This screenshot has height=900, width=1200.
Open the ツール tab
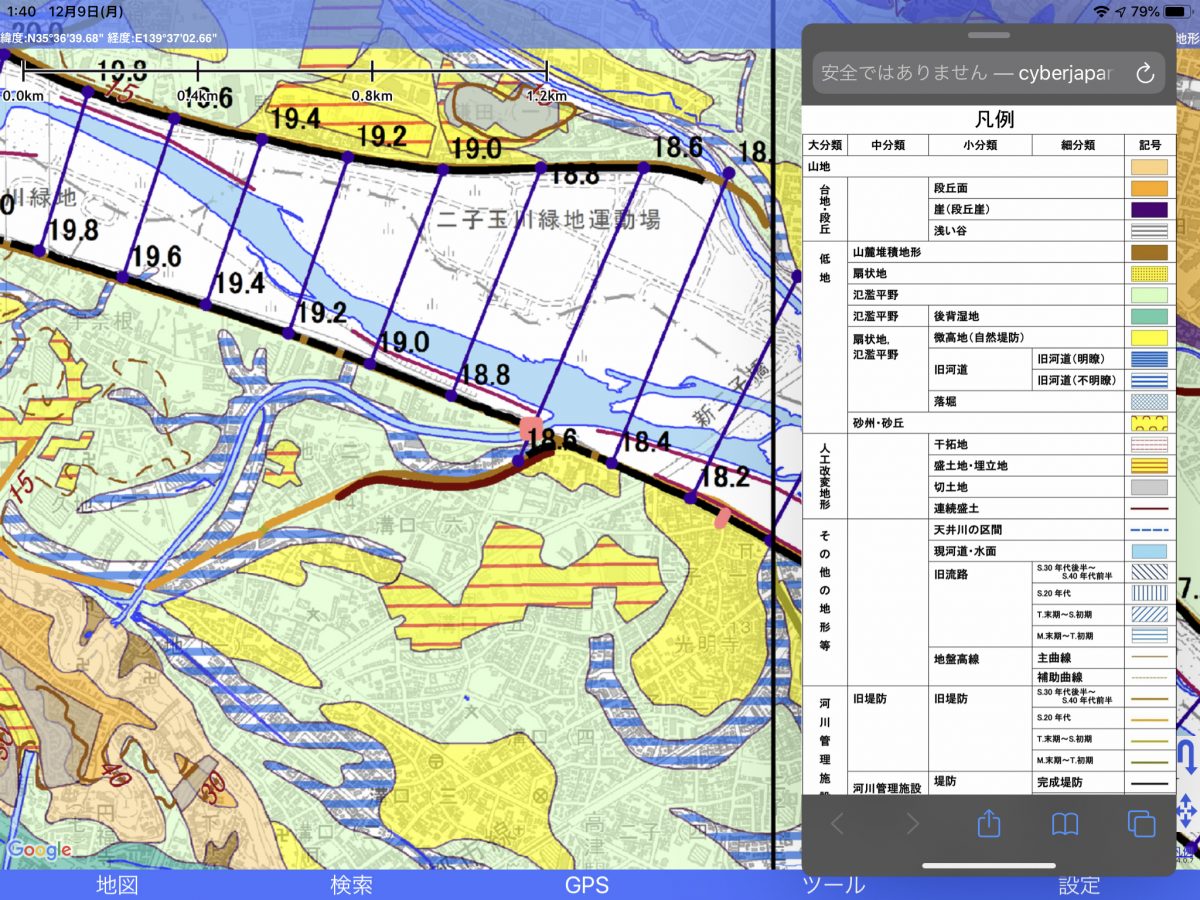point(833,884)
